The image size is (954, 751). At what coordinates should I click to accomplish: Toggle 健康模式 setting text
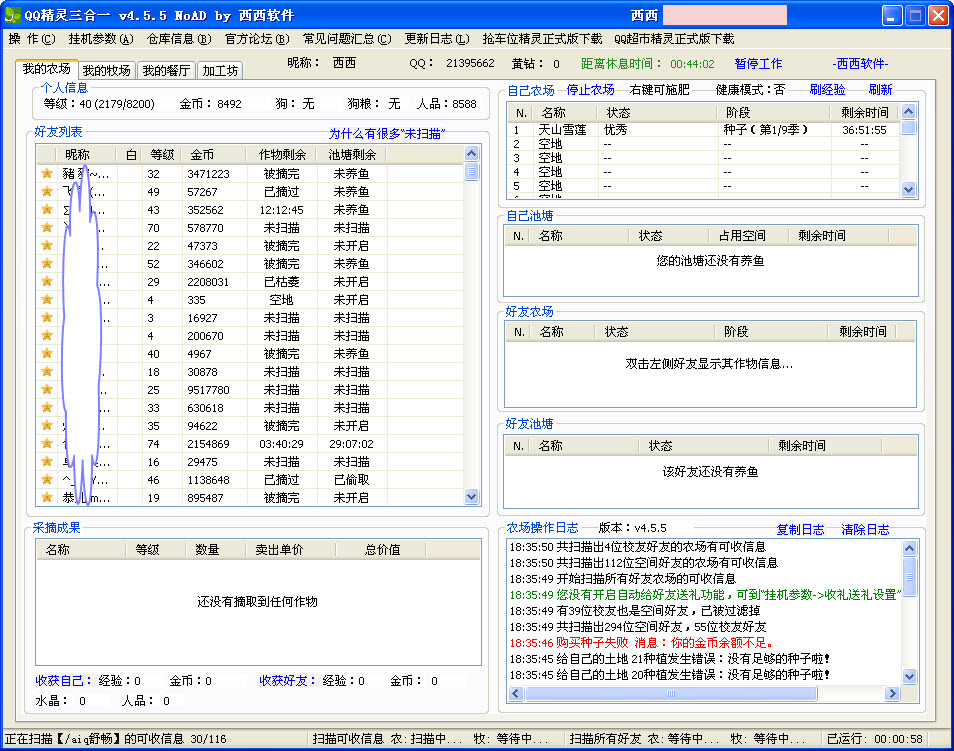coord(750,90)
